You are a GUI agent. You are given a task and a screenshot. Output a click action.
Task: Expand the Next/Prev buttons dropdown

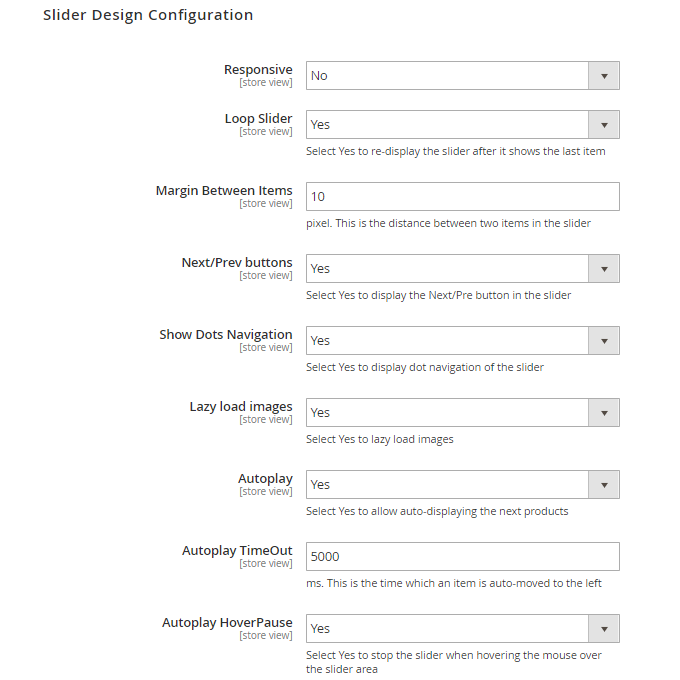click(447, 269)
